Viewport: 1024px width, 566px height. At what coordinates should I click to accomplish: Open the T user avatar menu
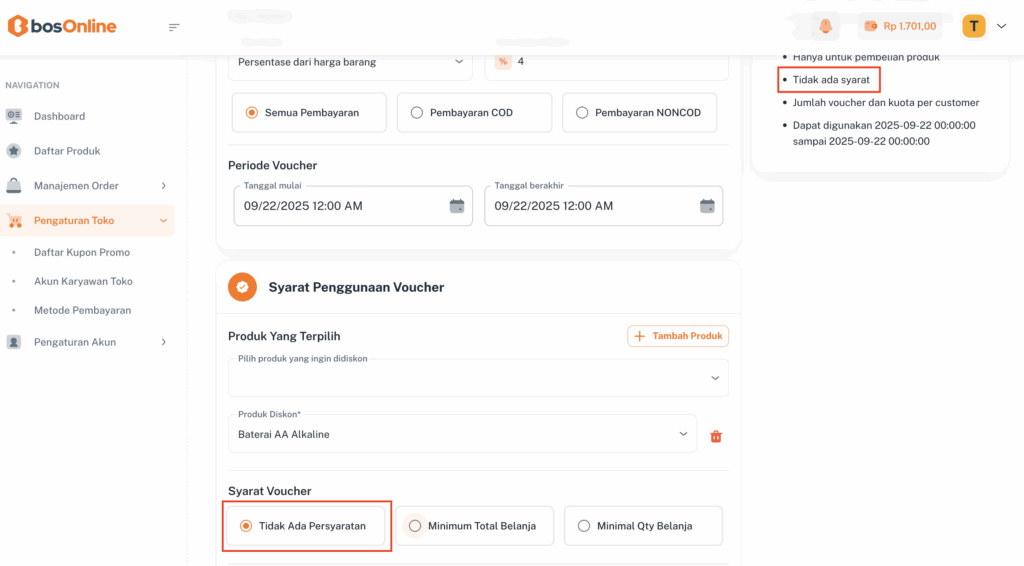[974, 27]
